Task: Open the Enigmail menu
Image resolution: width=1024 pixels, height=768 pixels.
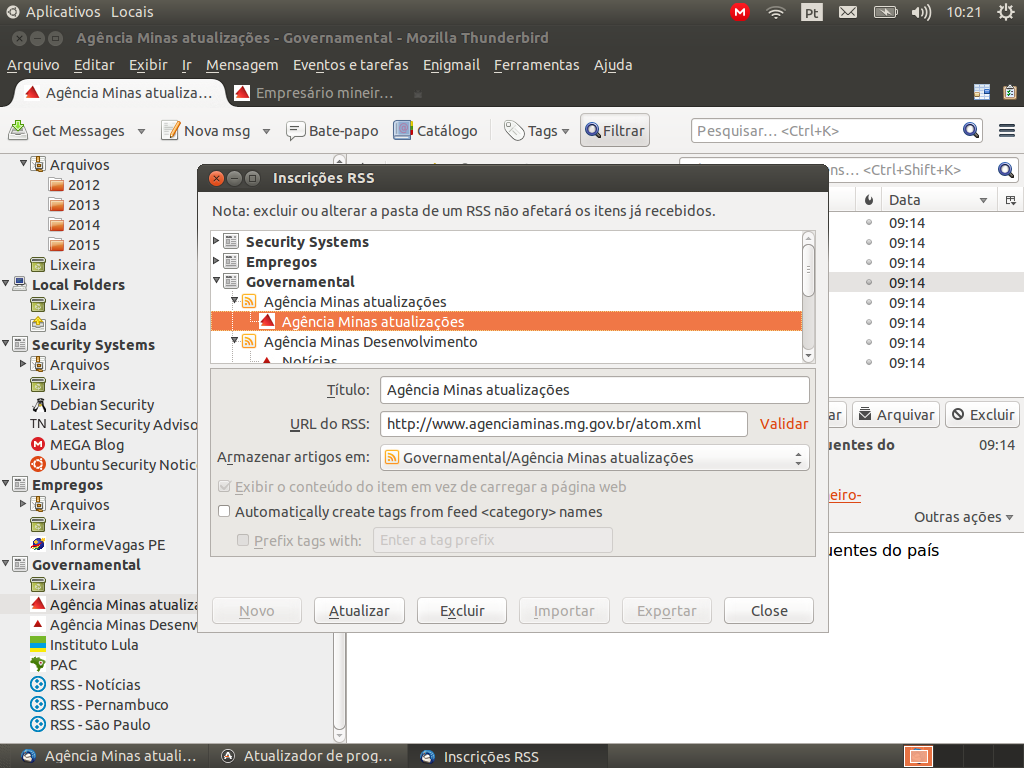Action: (x=451, y=65)
